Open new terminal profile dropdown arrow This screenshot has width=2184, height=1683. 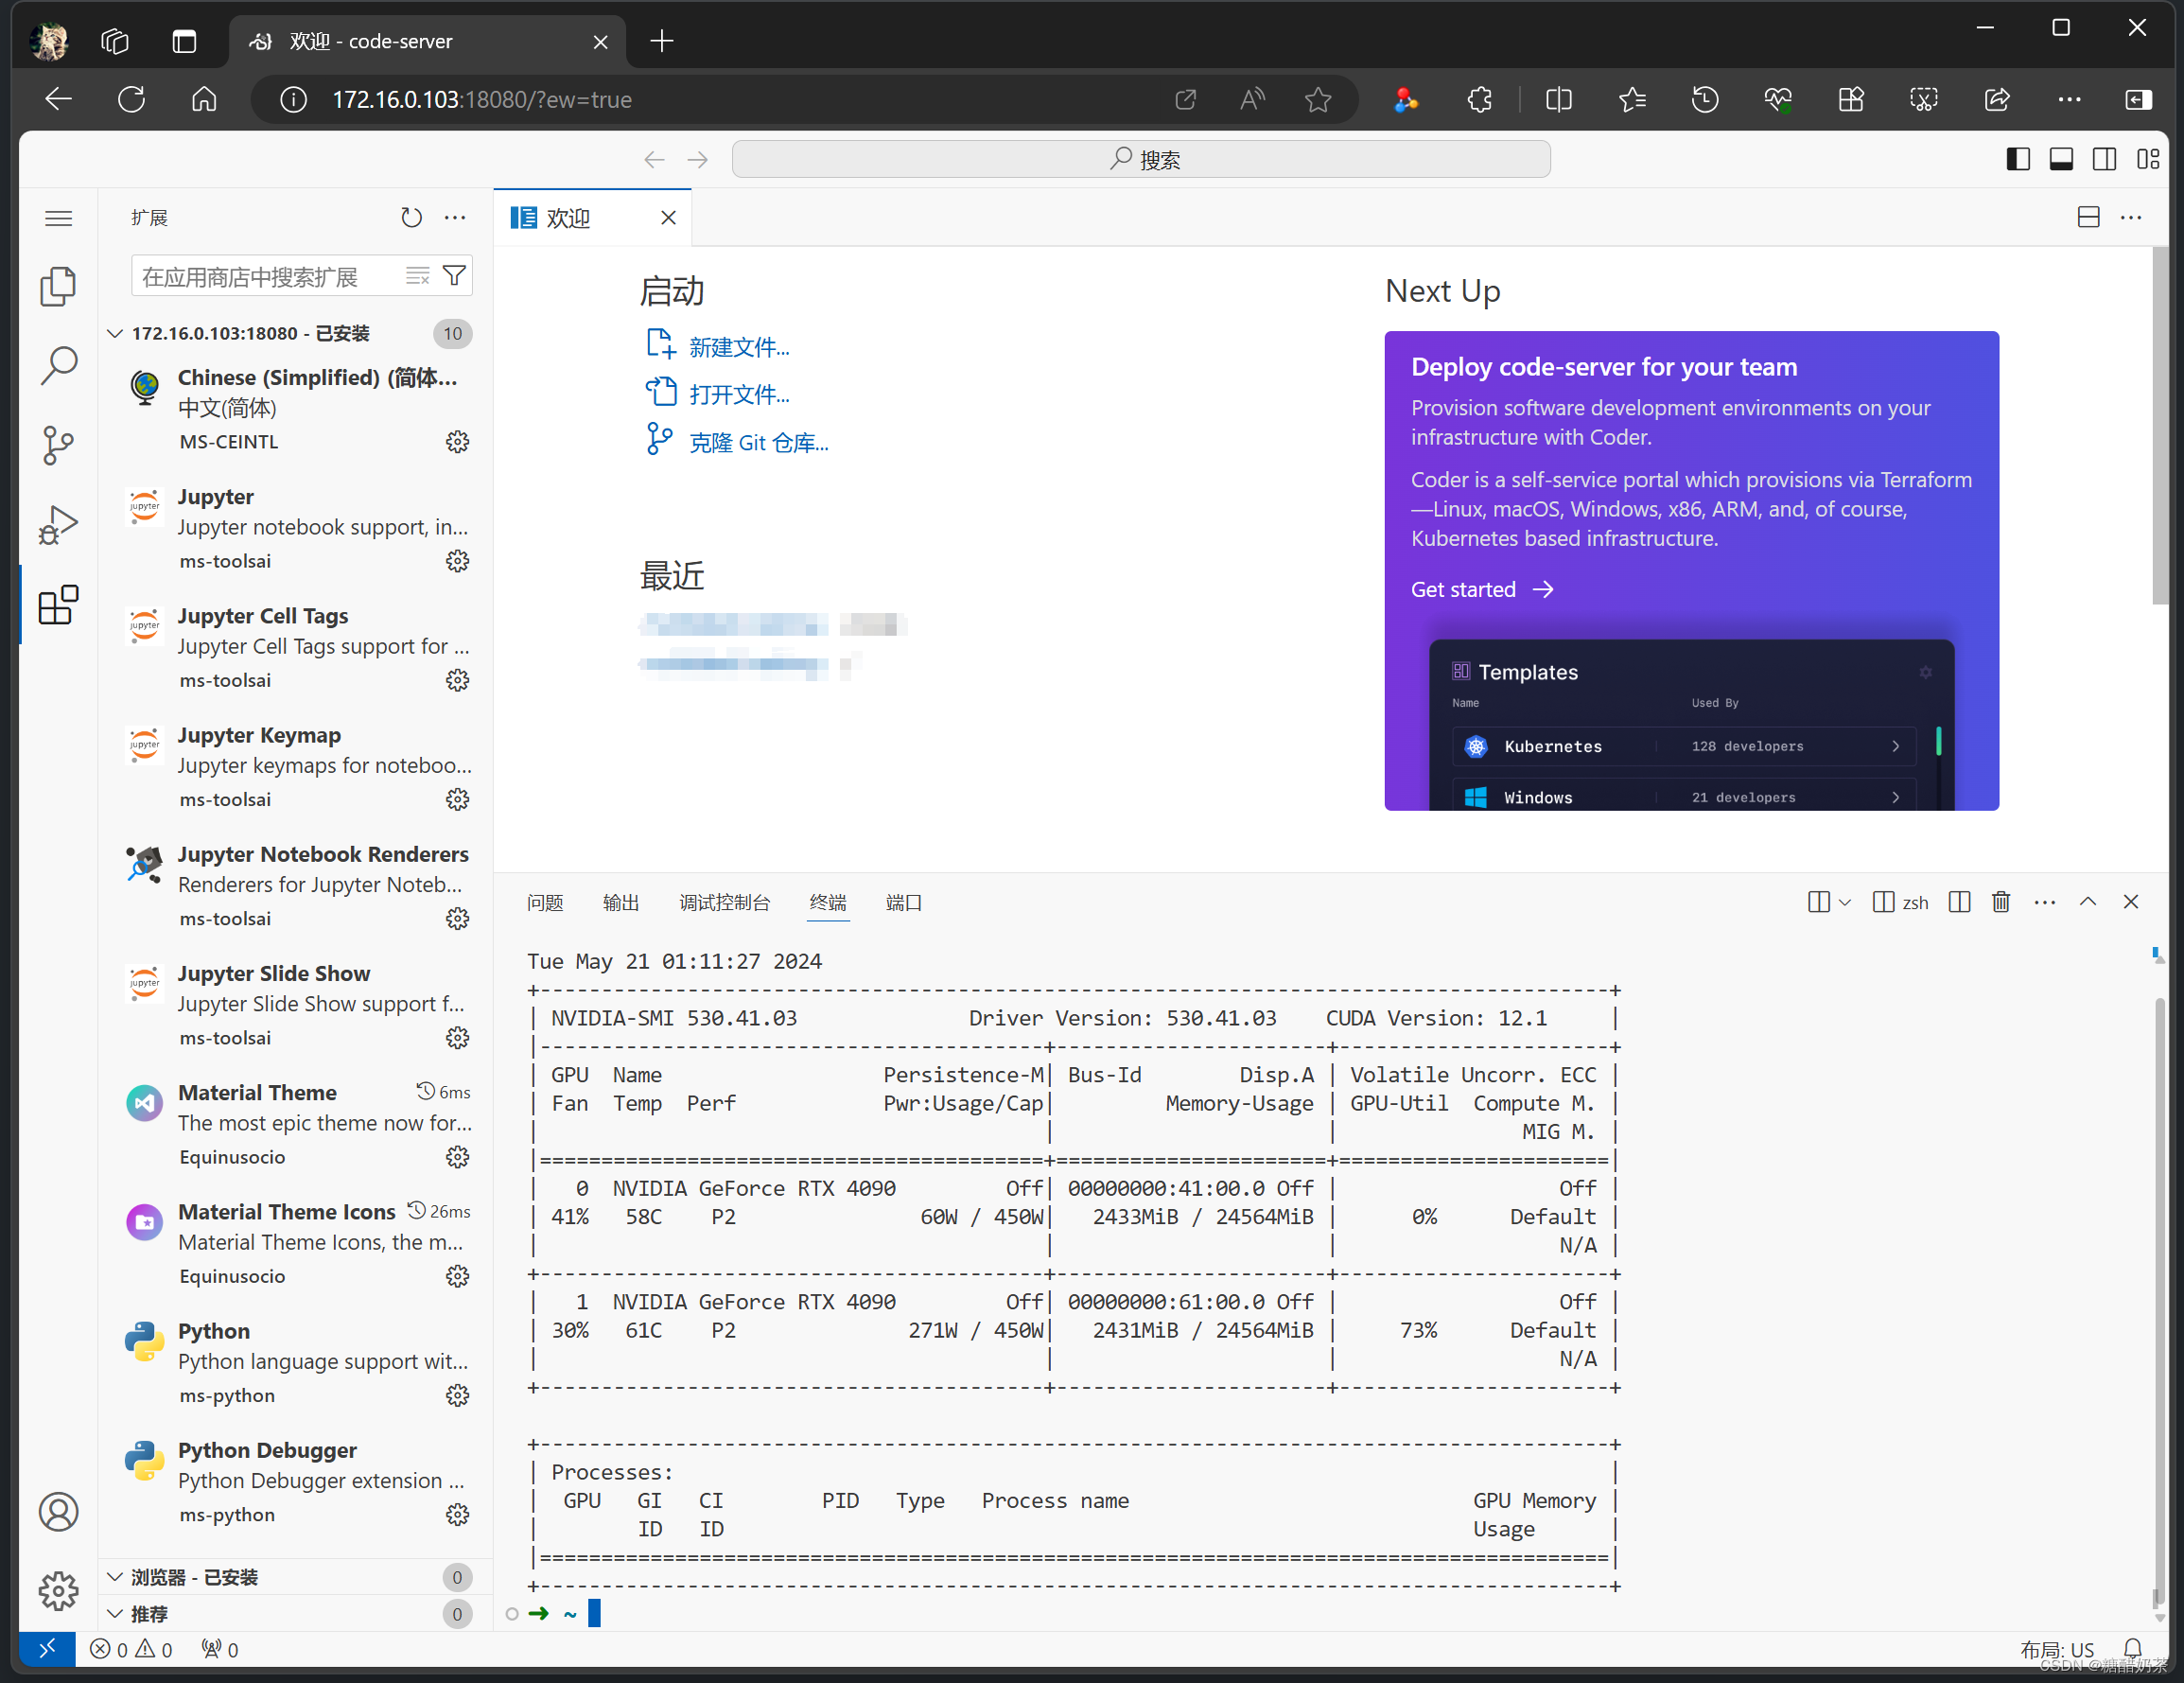(x=1845, y=902)
